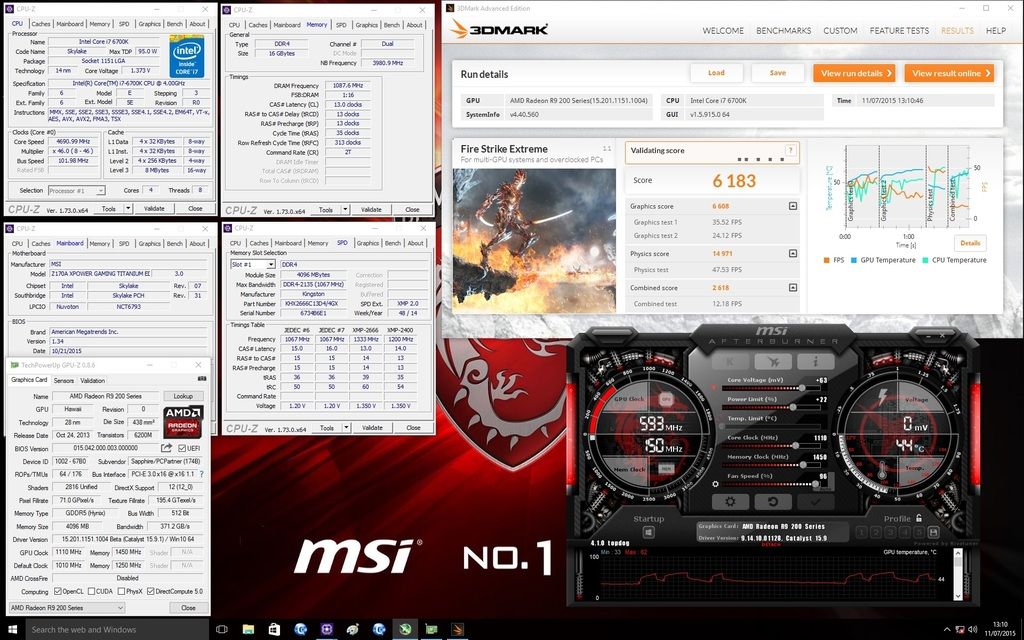Open Feature Tests tab in 3DMark

coord(899,31)
